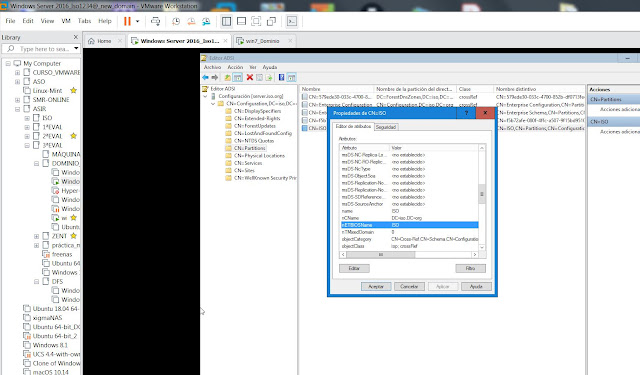
Task: Toggle VMware full screen mode icon
Action: pos(256,21)
